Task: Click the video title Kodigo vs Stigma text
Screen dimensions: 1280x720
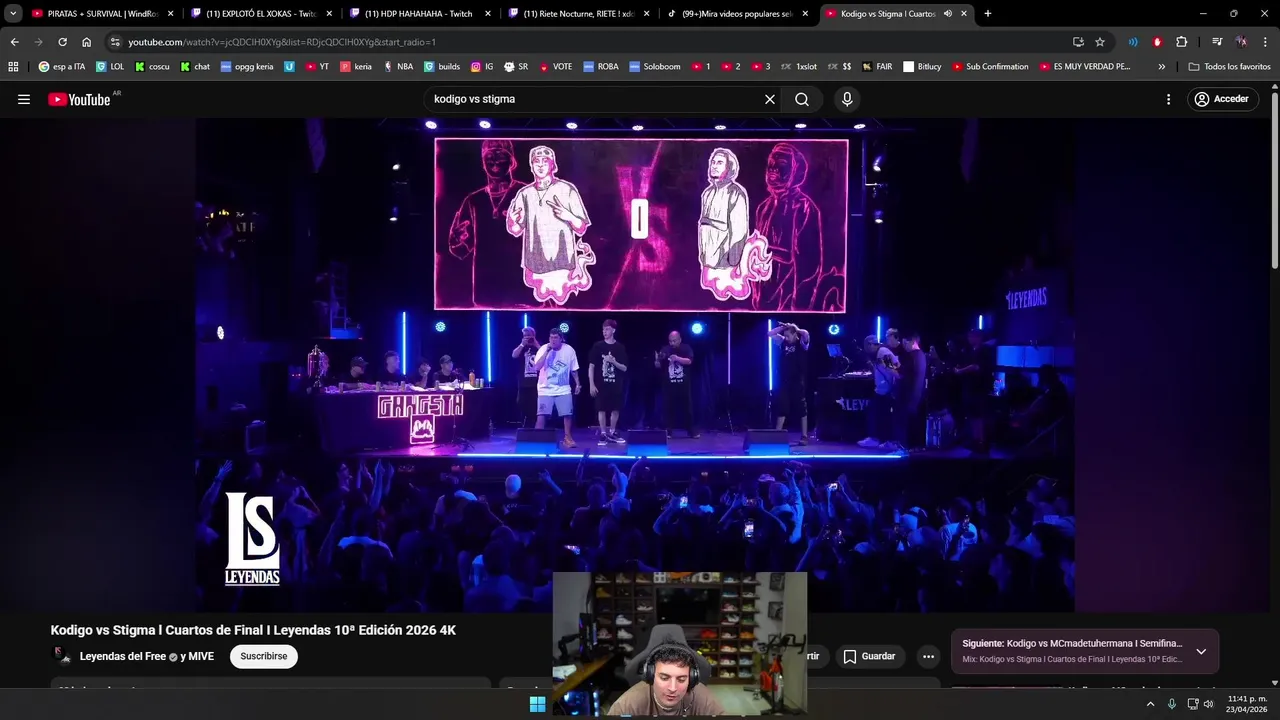Action: coord(253,630)
